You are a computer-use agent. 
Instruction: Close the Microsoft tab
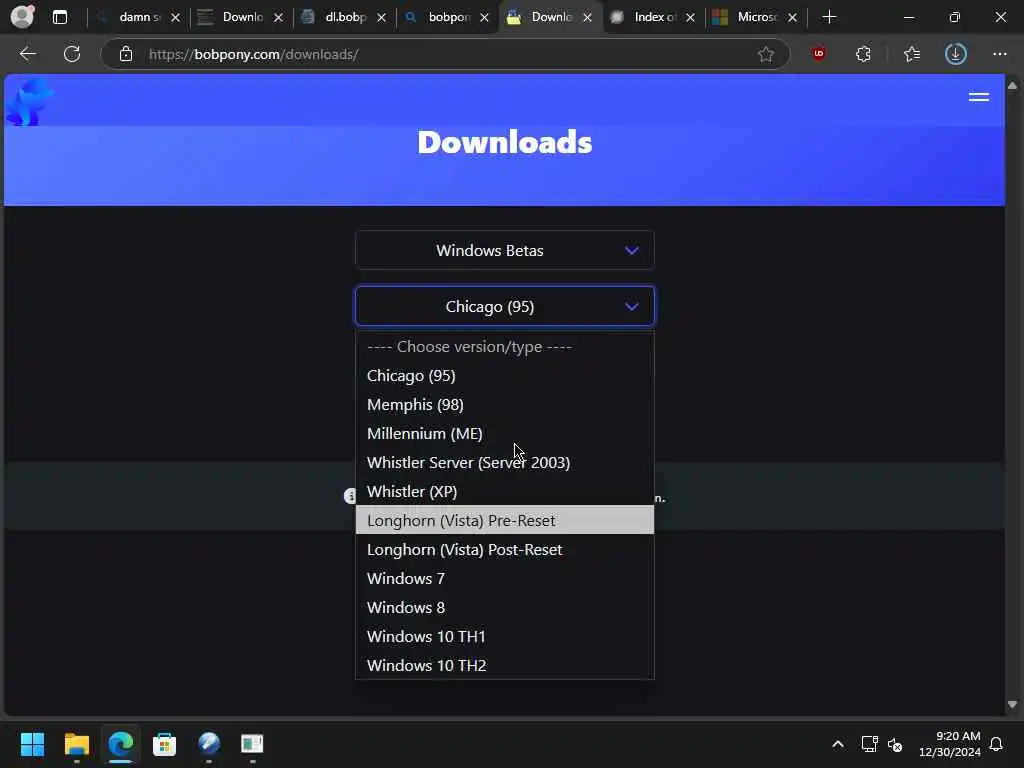(x=792, y=18)
